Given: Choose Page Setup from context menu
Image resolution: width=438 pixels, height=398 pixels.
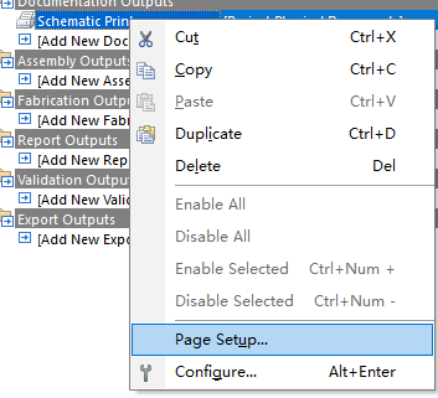Looking at the screenshot, I should coord(282,340).
